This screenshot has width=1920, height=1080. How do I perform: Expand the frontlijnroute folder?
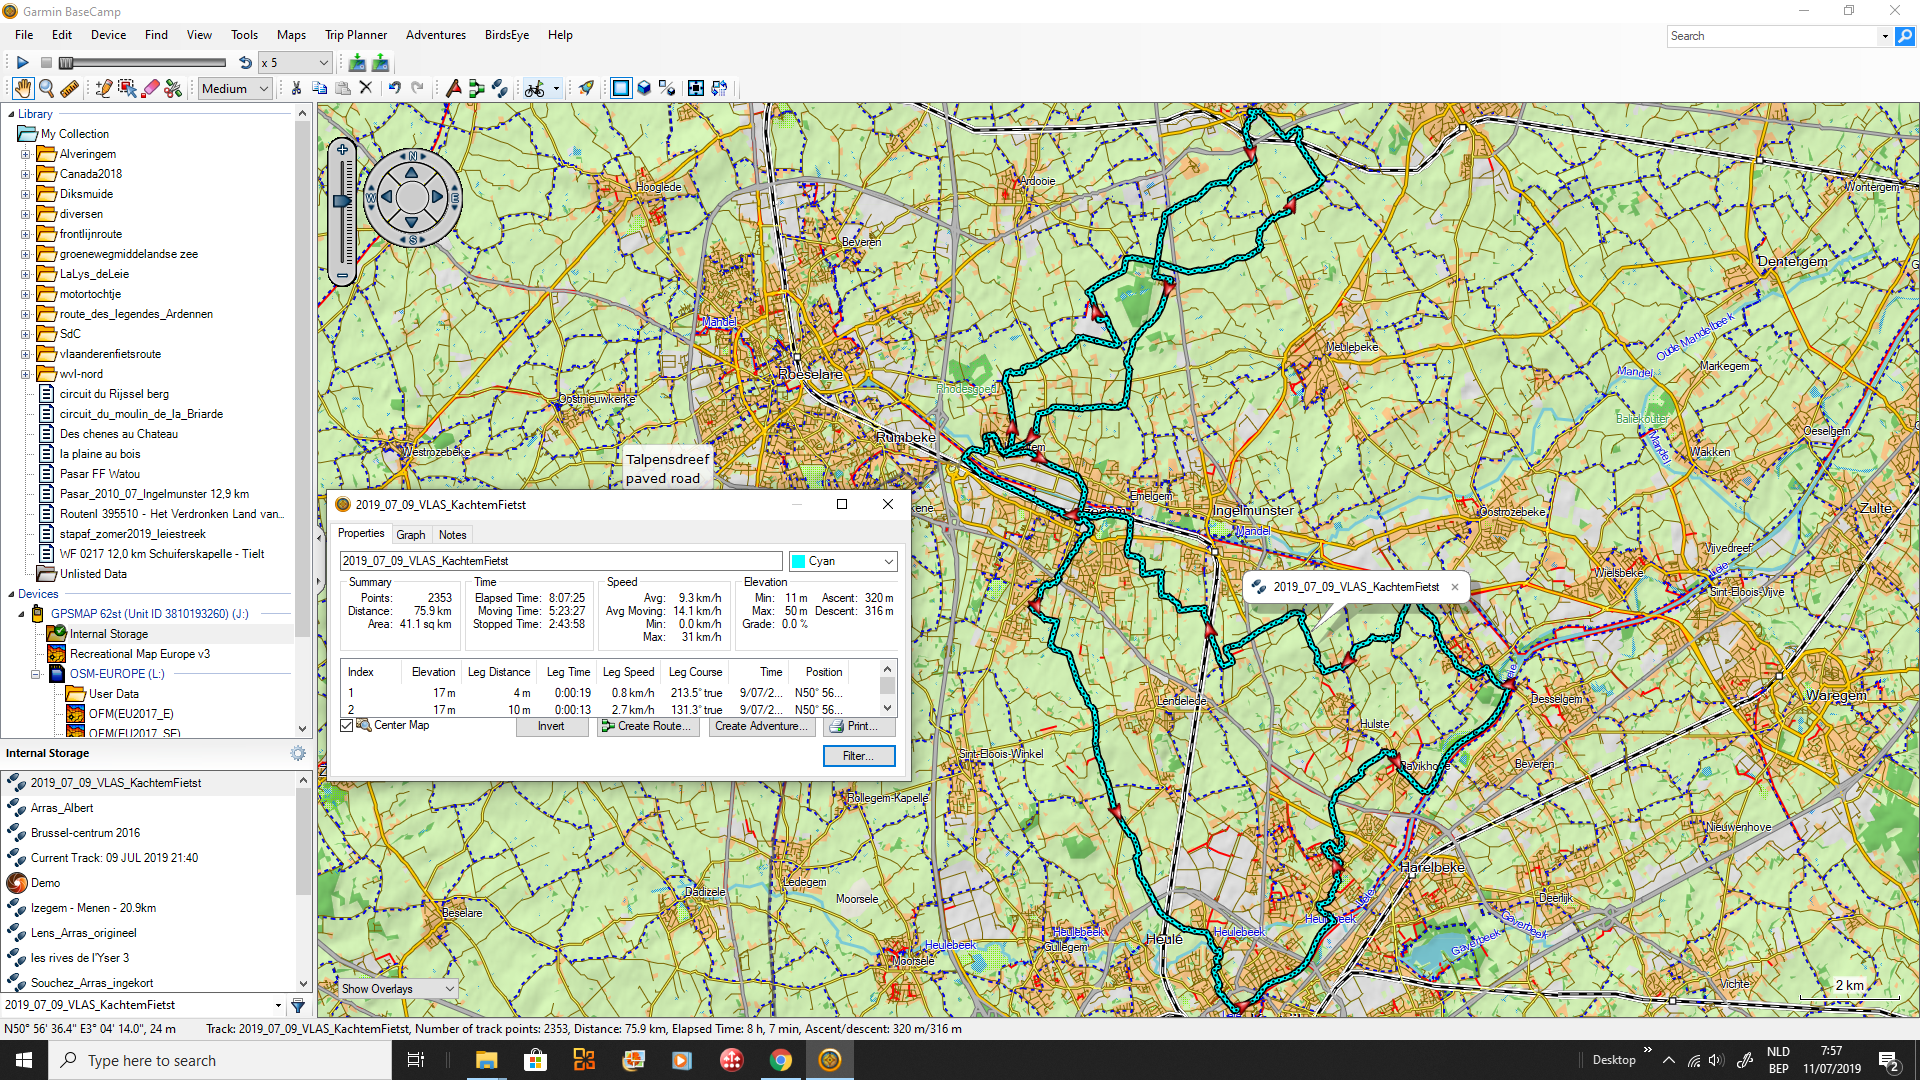click(26, 234)
